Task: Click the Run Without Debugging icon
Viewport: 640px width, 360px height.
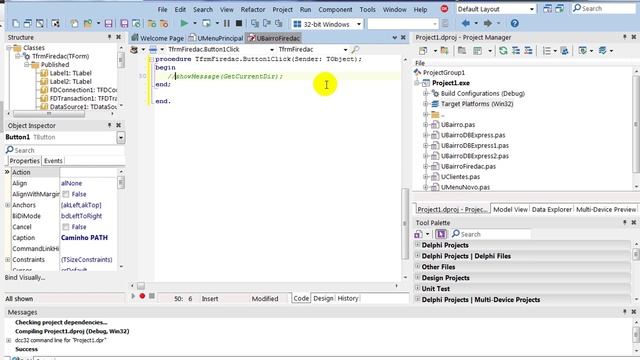Action: point(207,24)
